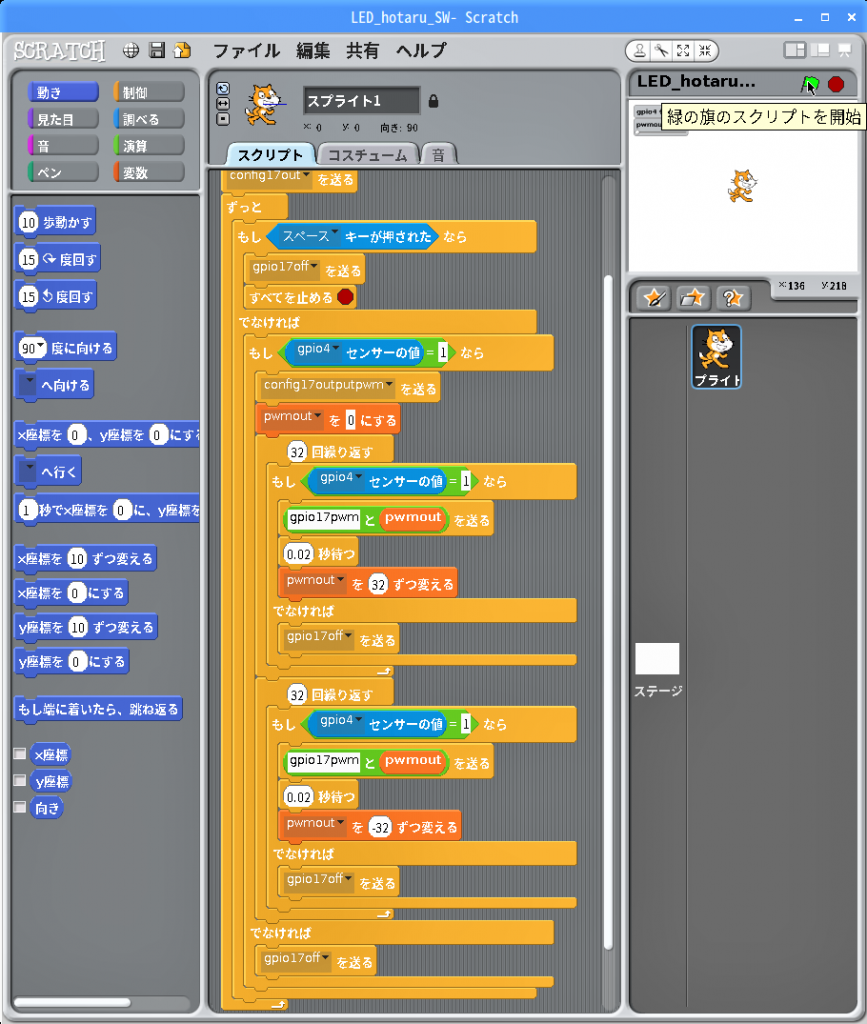Click the globe language icon
Screen dimensions: 867x1024
tap(131, 50)
